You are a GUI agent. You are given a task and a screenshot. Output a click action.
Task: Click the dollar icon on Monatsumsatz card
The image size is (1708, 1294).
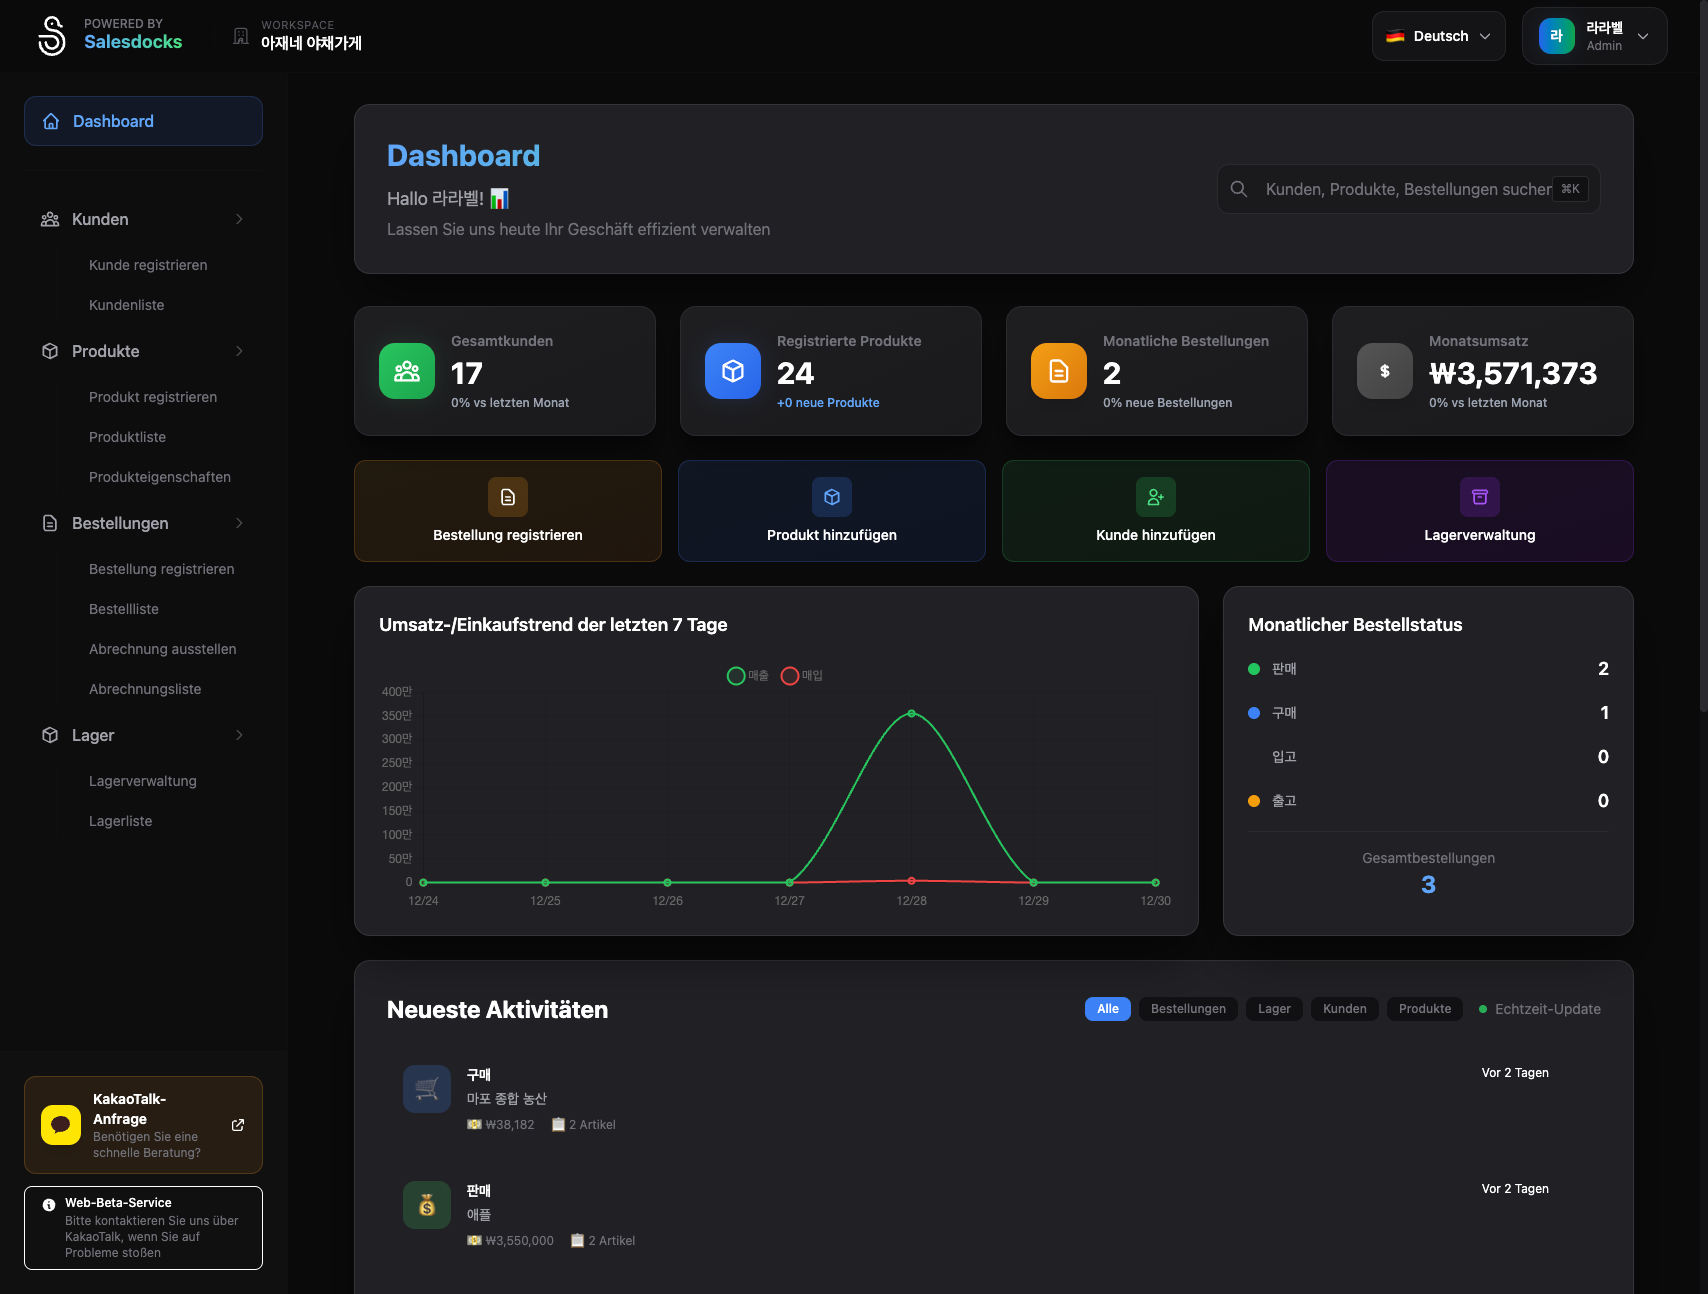point(1384,371)
